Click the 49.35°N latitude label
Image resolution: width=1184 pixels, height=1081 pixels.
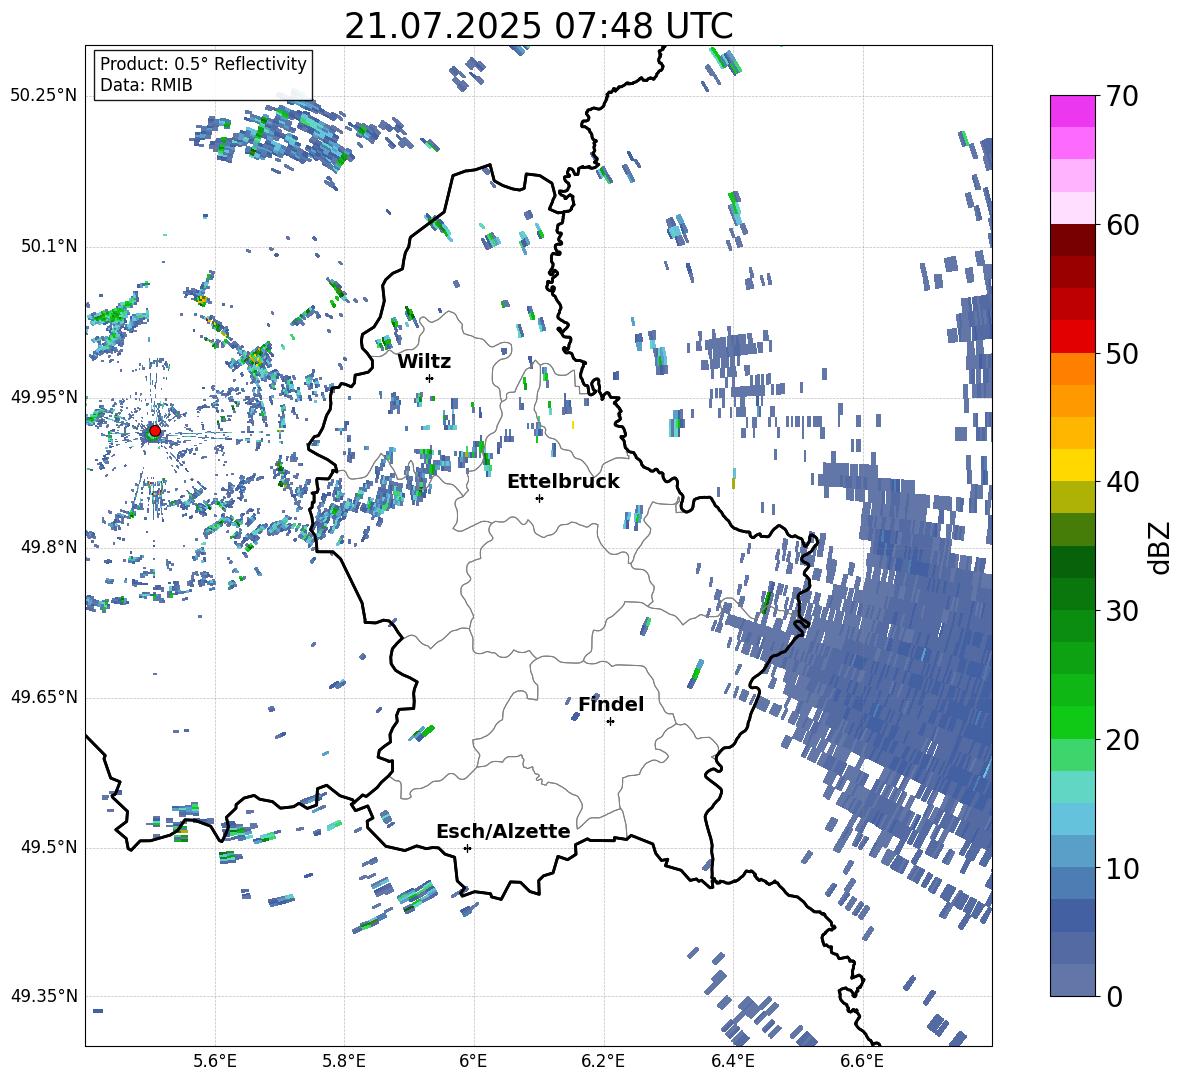(x=44, y=996)
